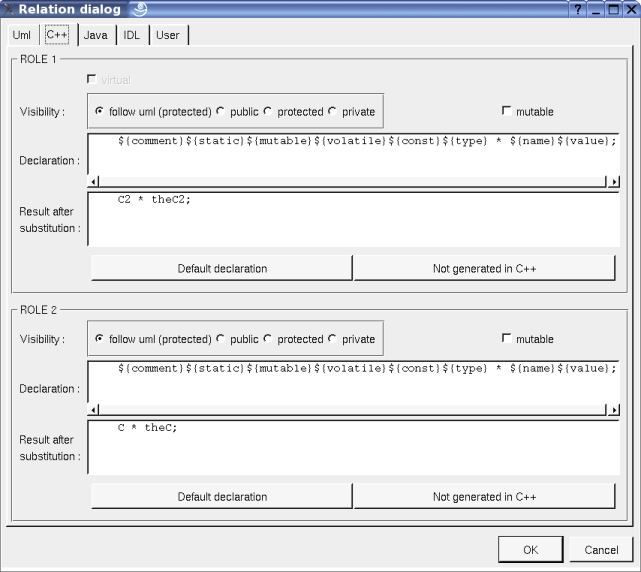Click the Role 1 declaration horizontal scrollbar track

[x=352, y=182]
